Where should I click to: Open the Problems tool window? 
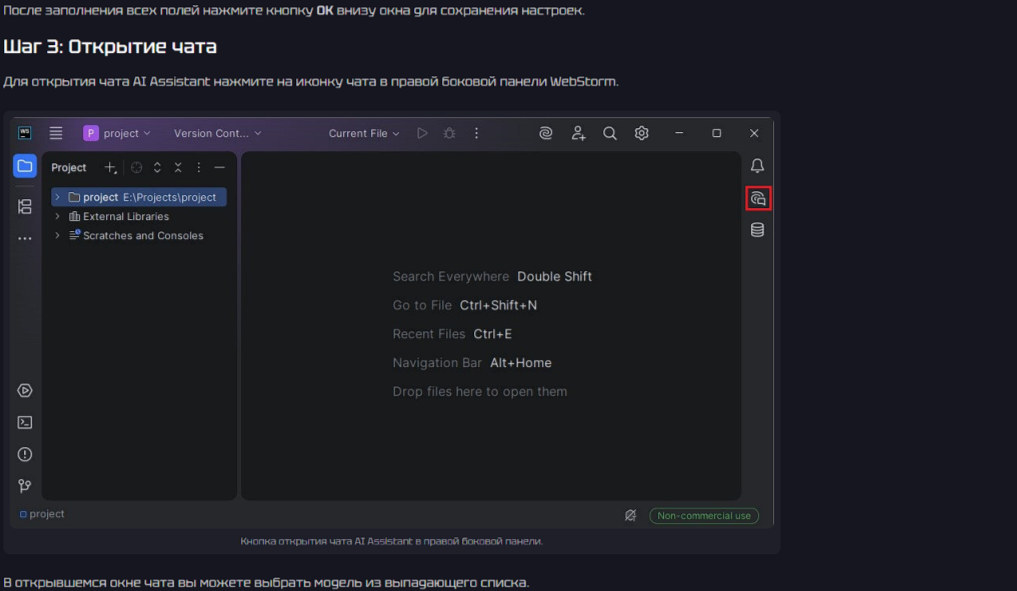(25, 454)
